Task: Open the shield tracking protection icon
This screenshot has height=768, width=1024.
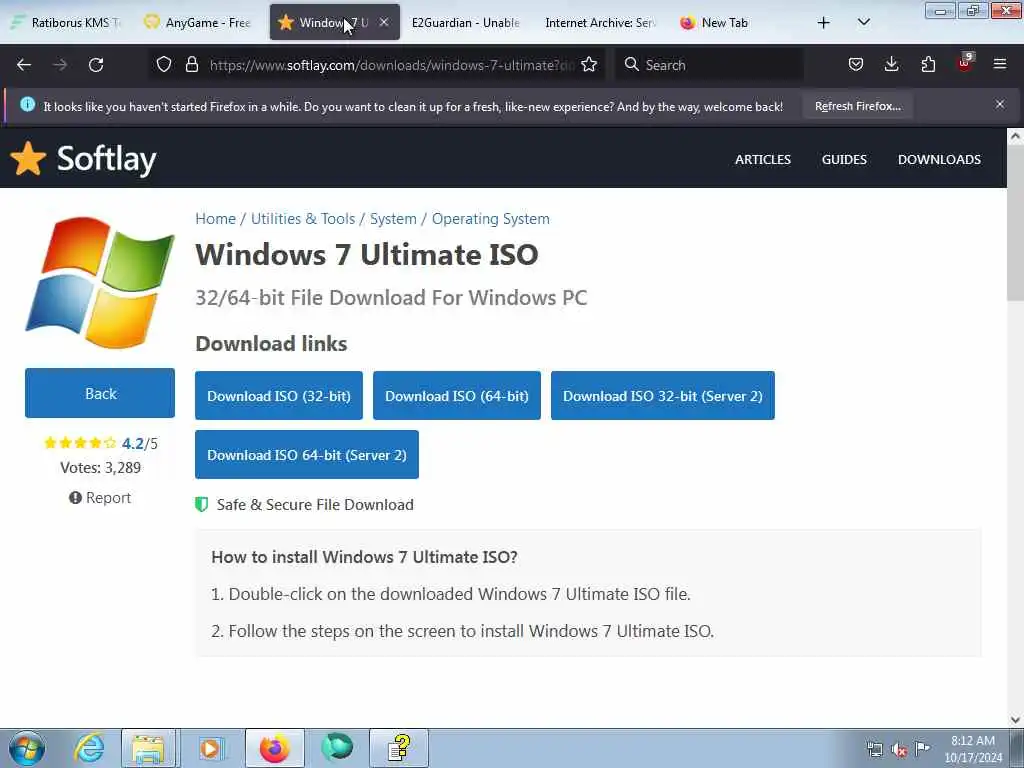Action: click(164, 64)
